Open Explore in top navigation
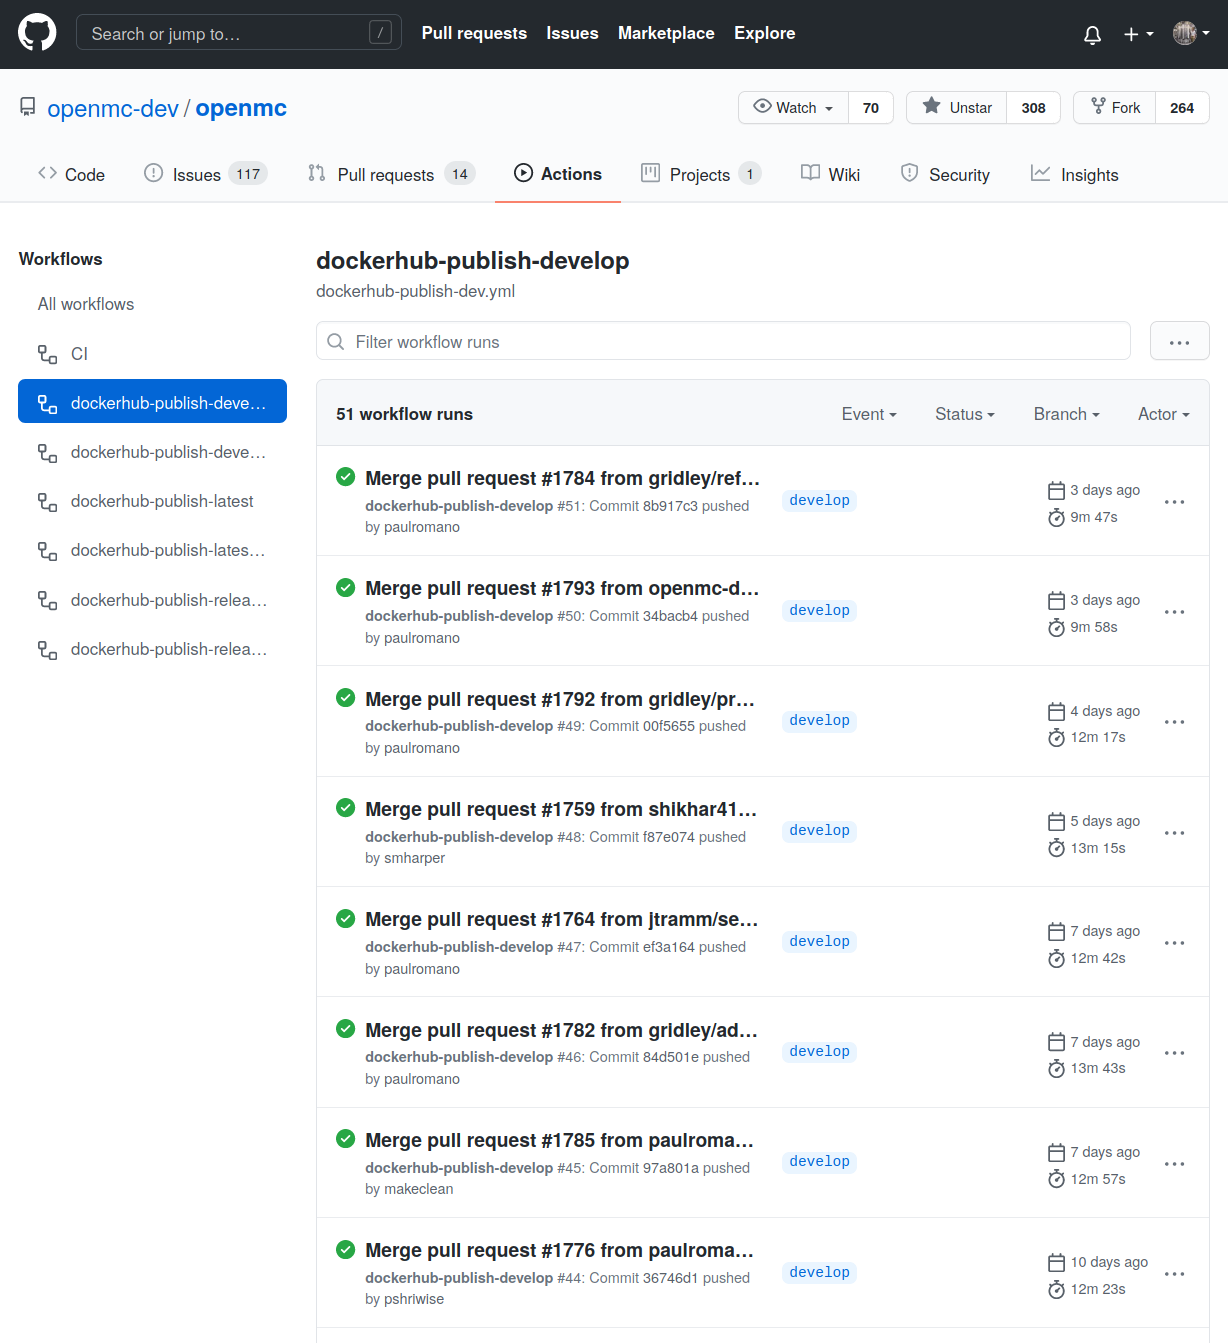This screenshot has width=1228, height=1343. click(764, 33)
